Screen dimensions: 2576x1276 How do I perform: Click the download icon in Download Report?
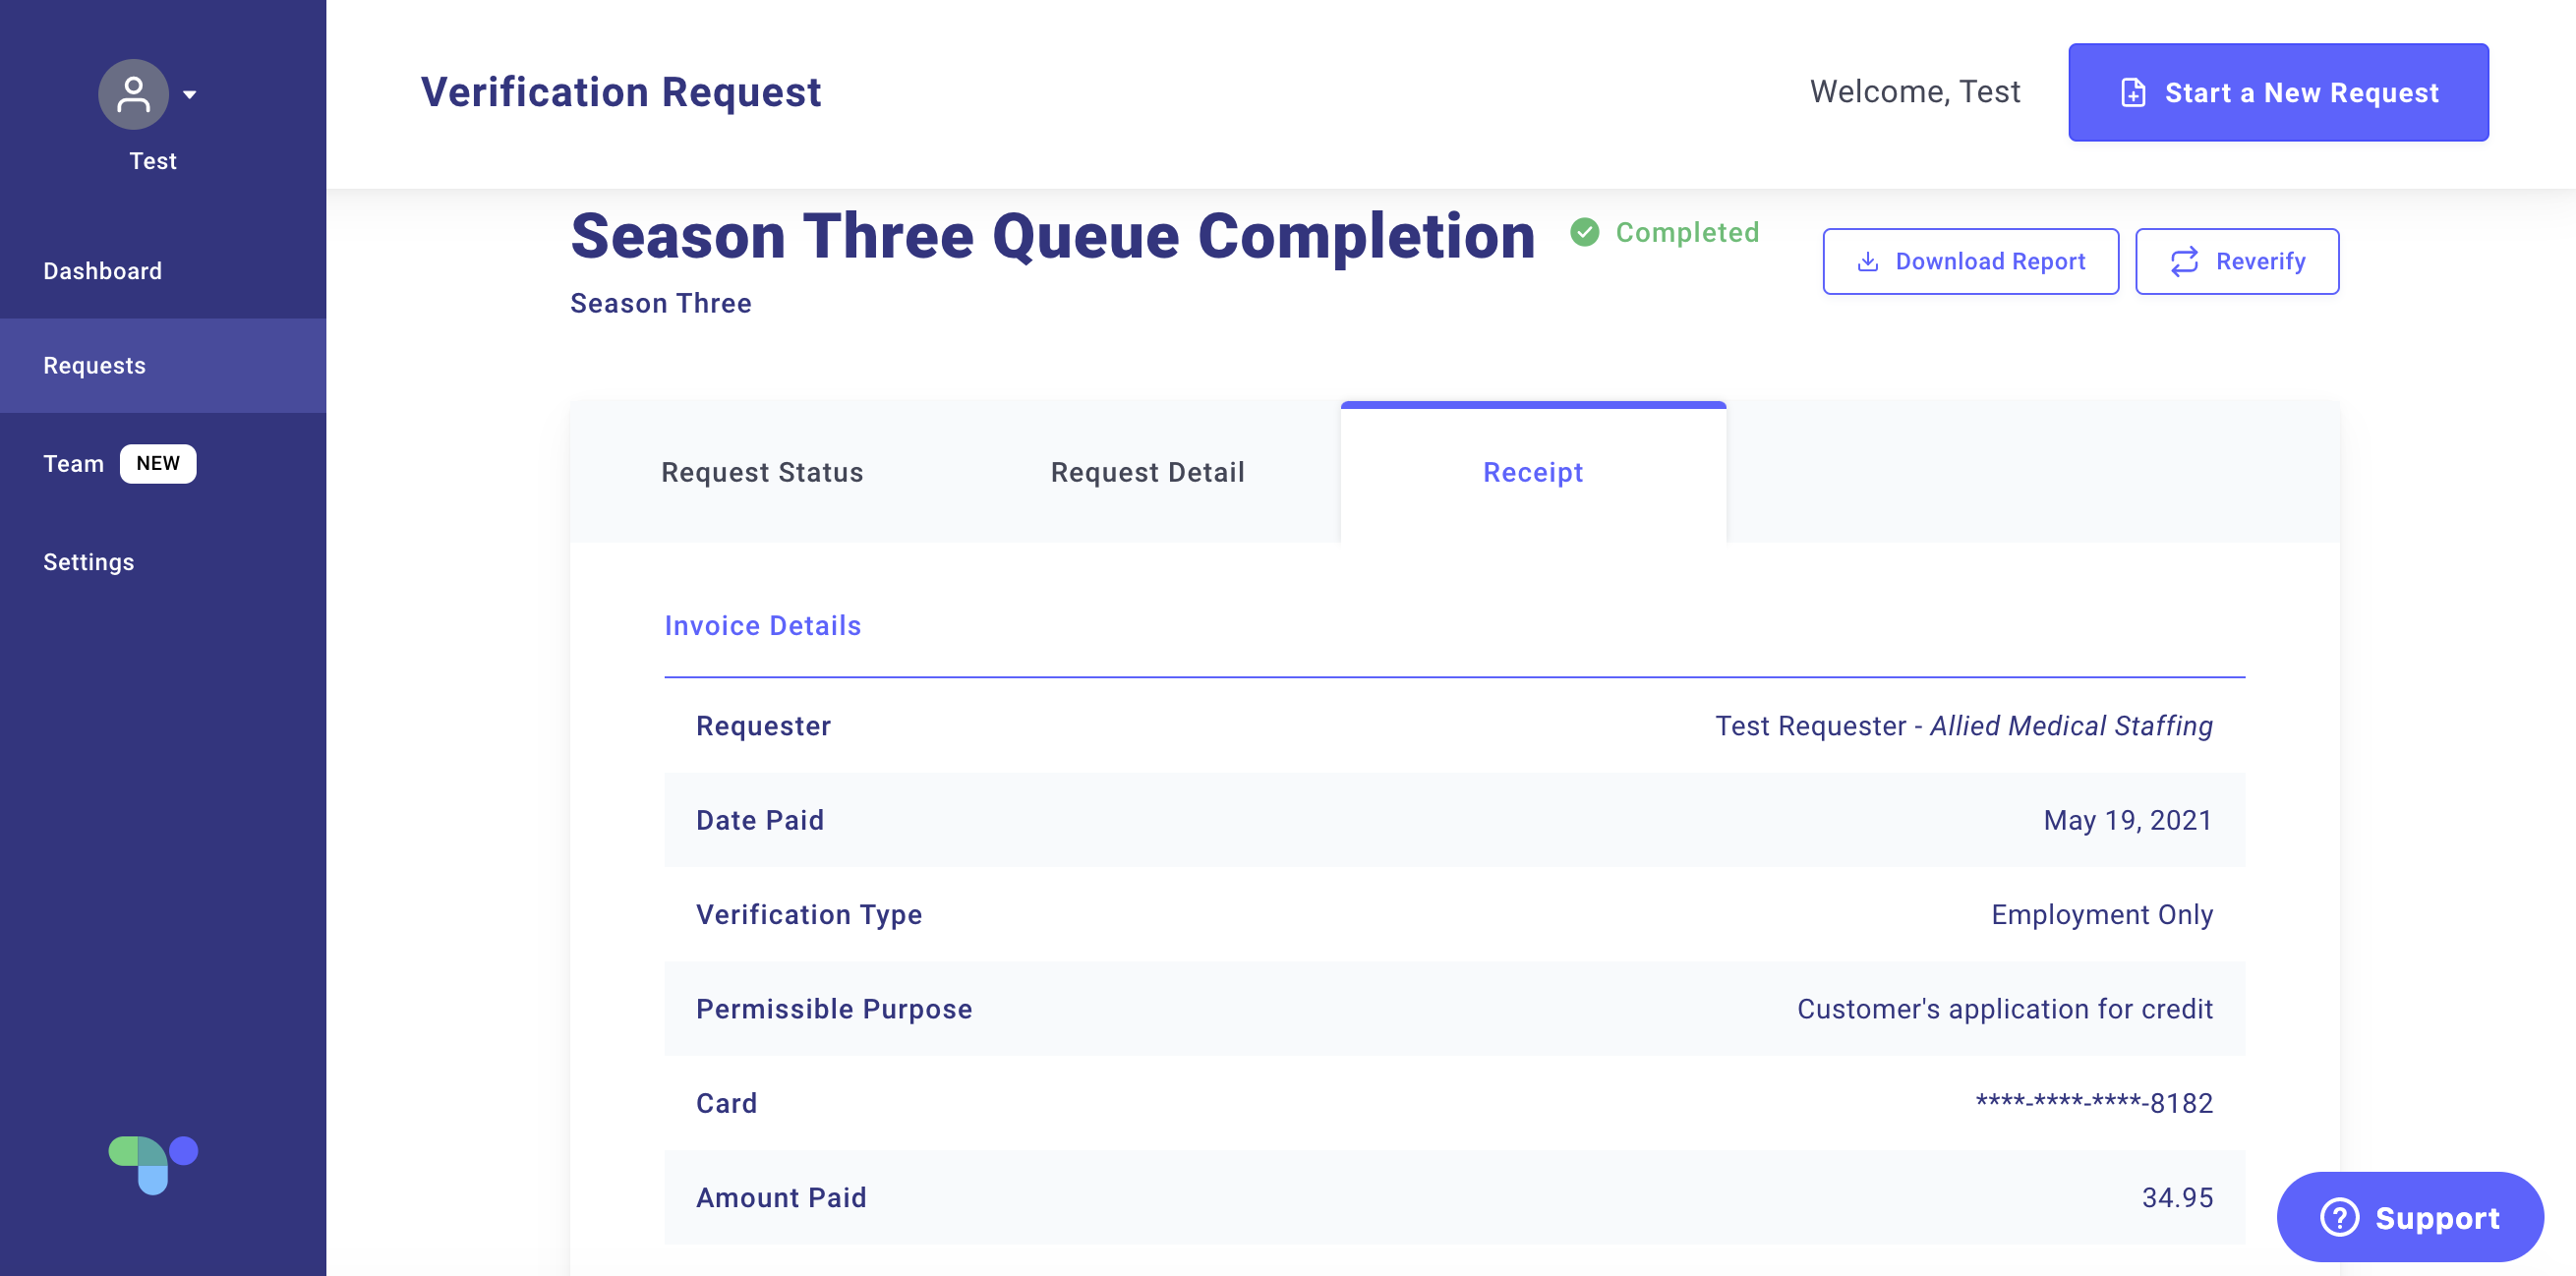click(x=1867, y=261)
